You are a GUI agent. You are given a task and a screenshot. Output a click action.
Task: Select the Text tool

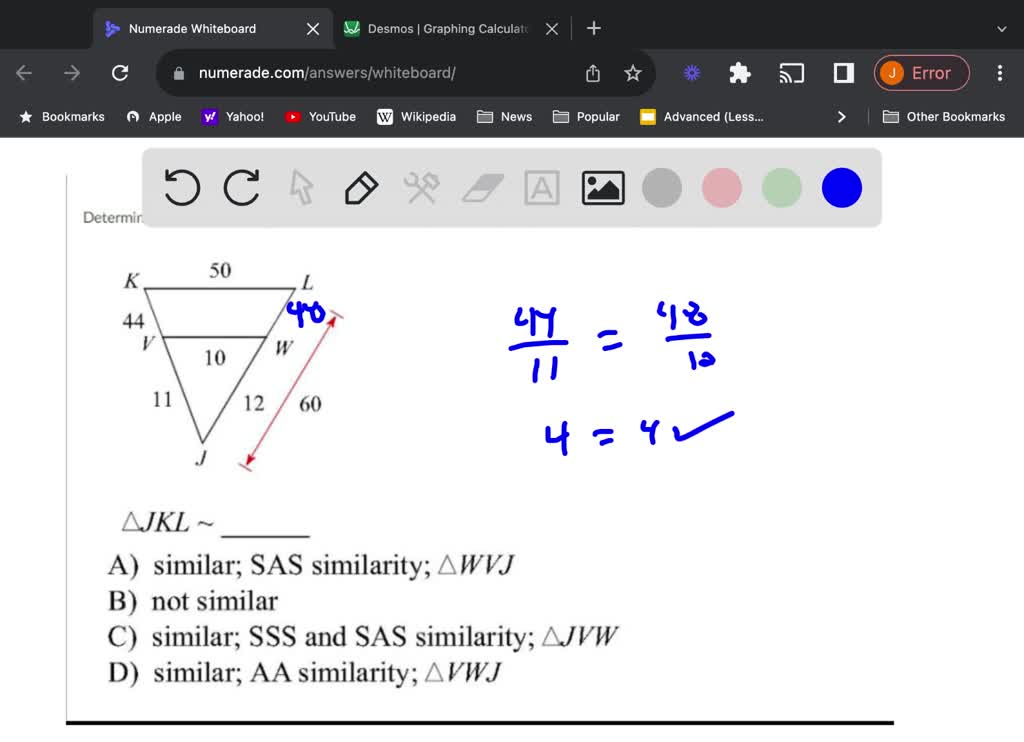point(541,187)
